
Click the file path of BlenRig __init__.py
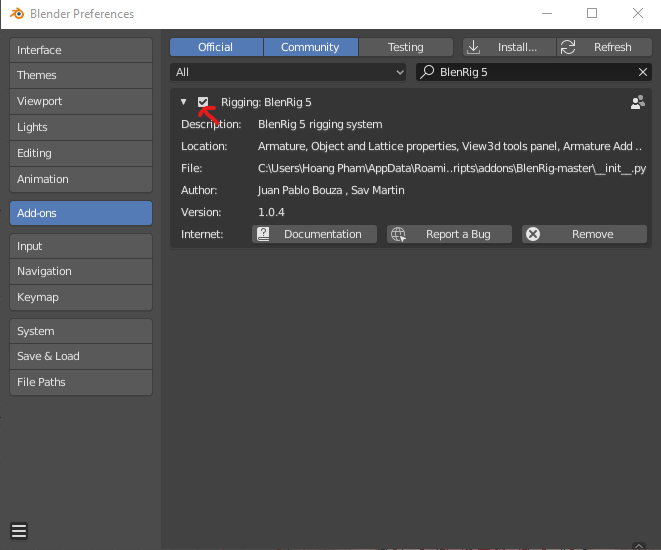(452, 168)
